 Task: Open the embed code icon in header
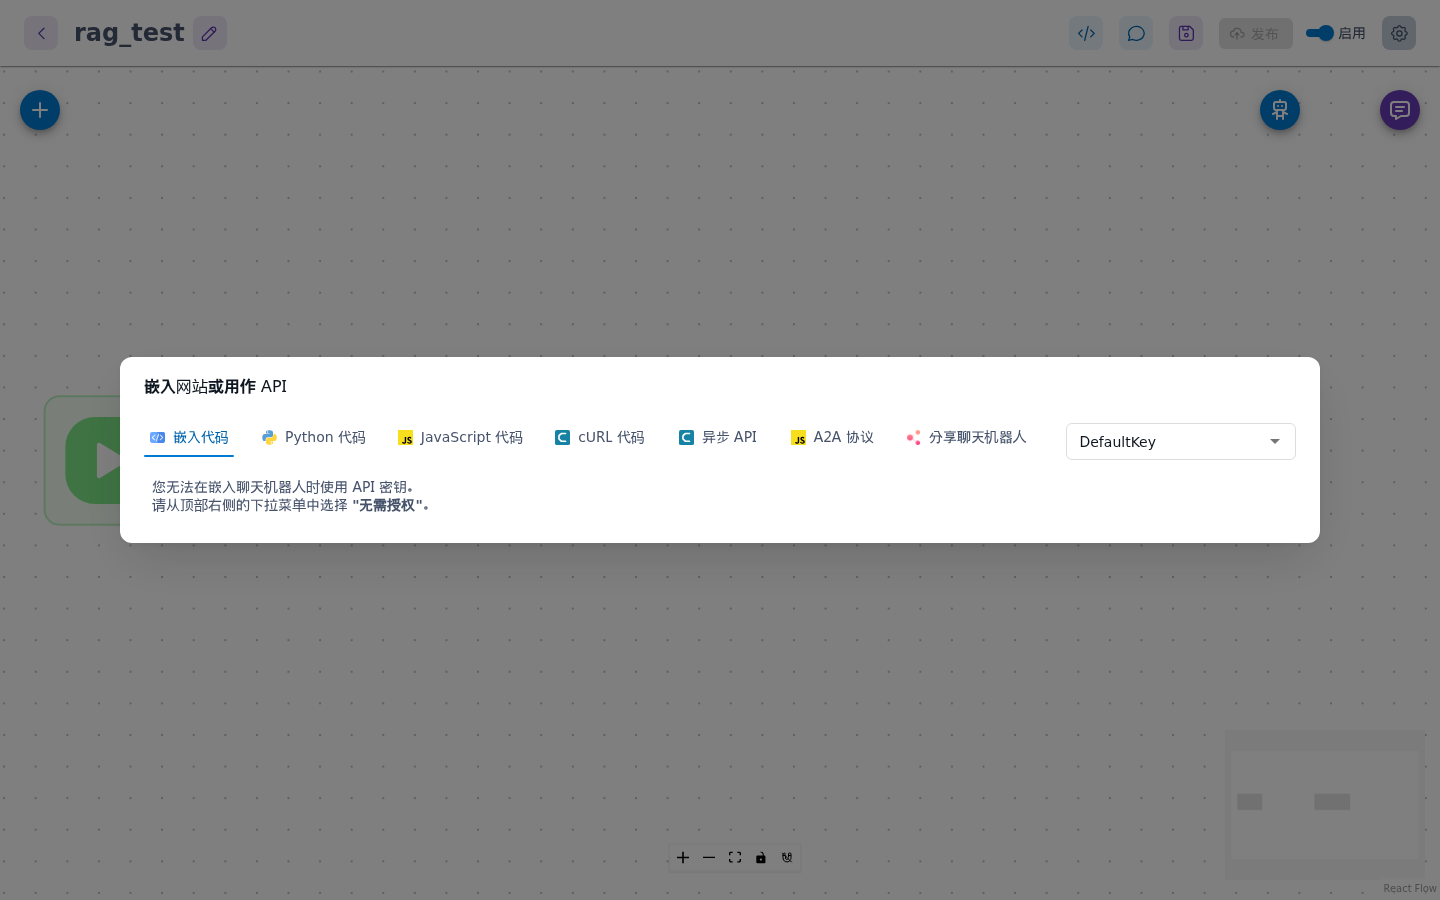(x=1086, y=33)
